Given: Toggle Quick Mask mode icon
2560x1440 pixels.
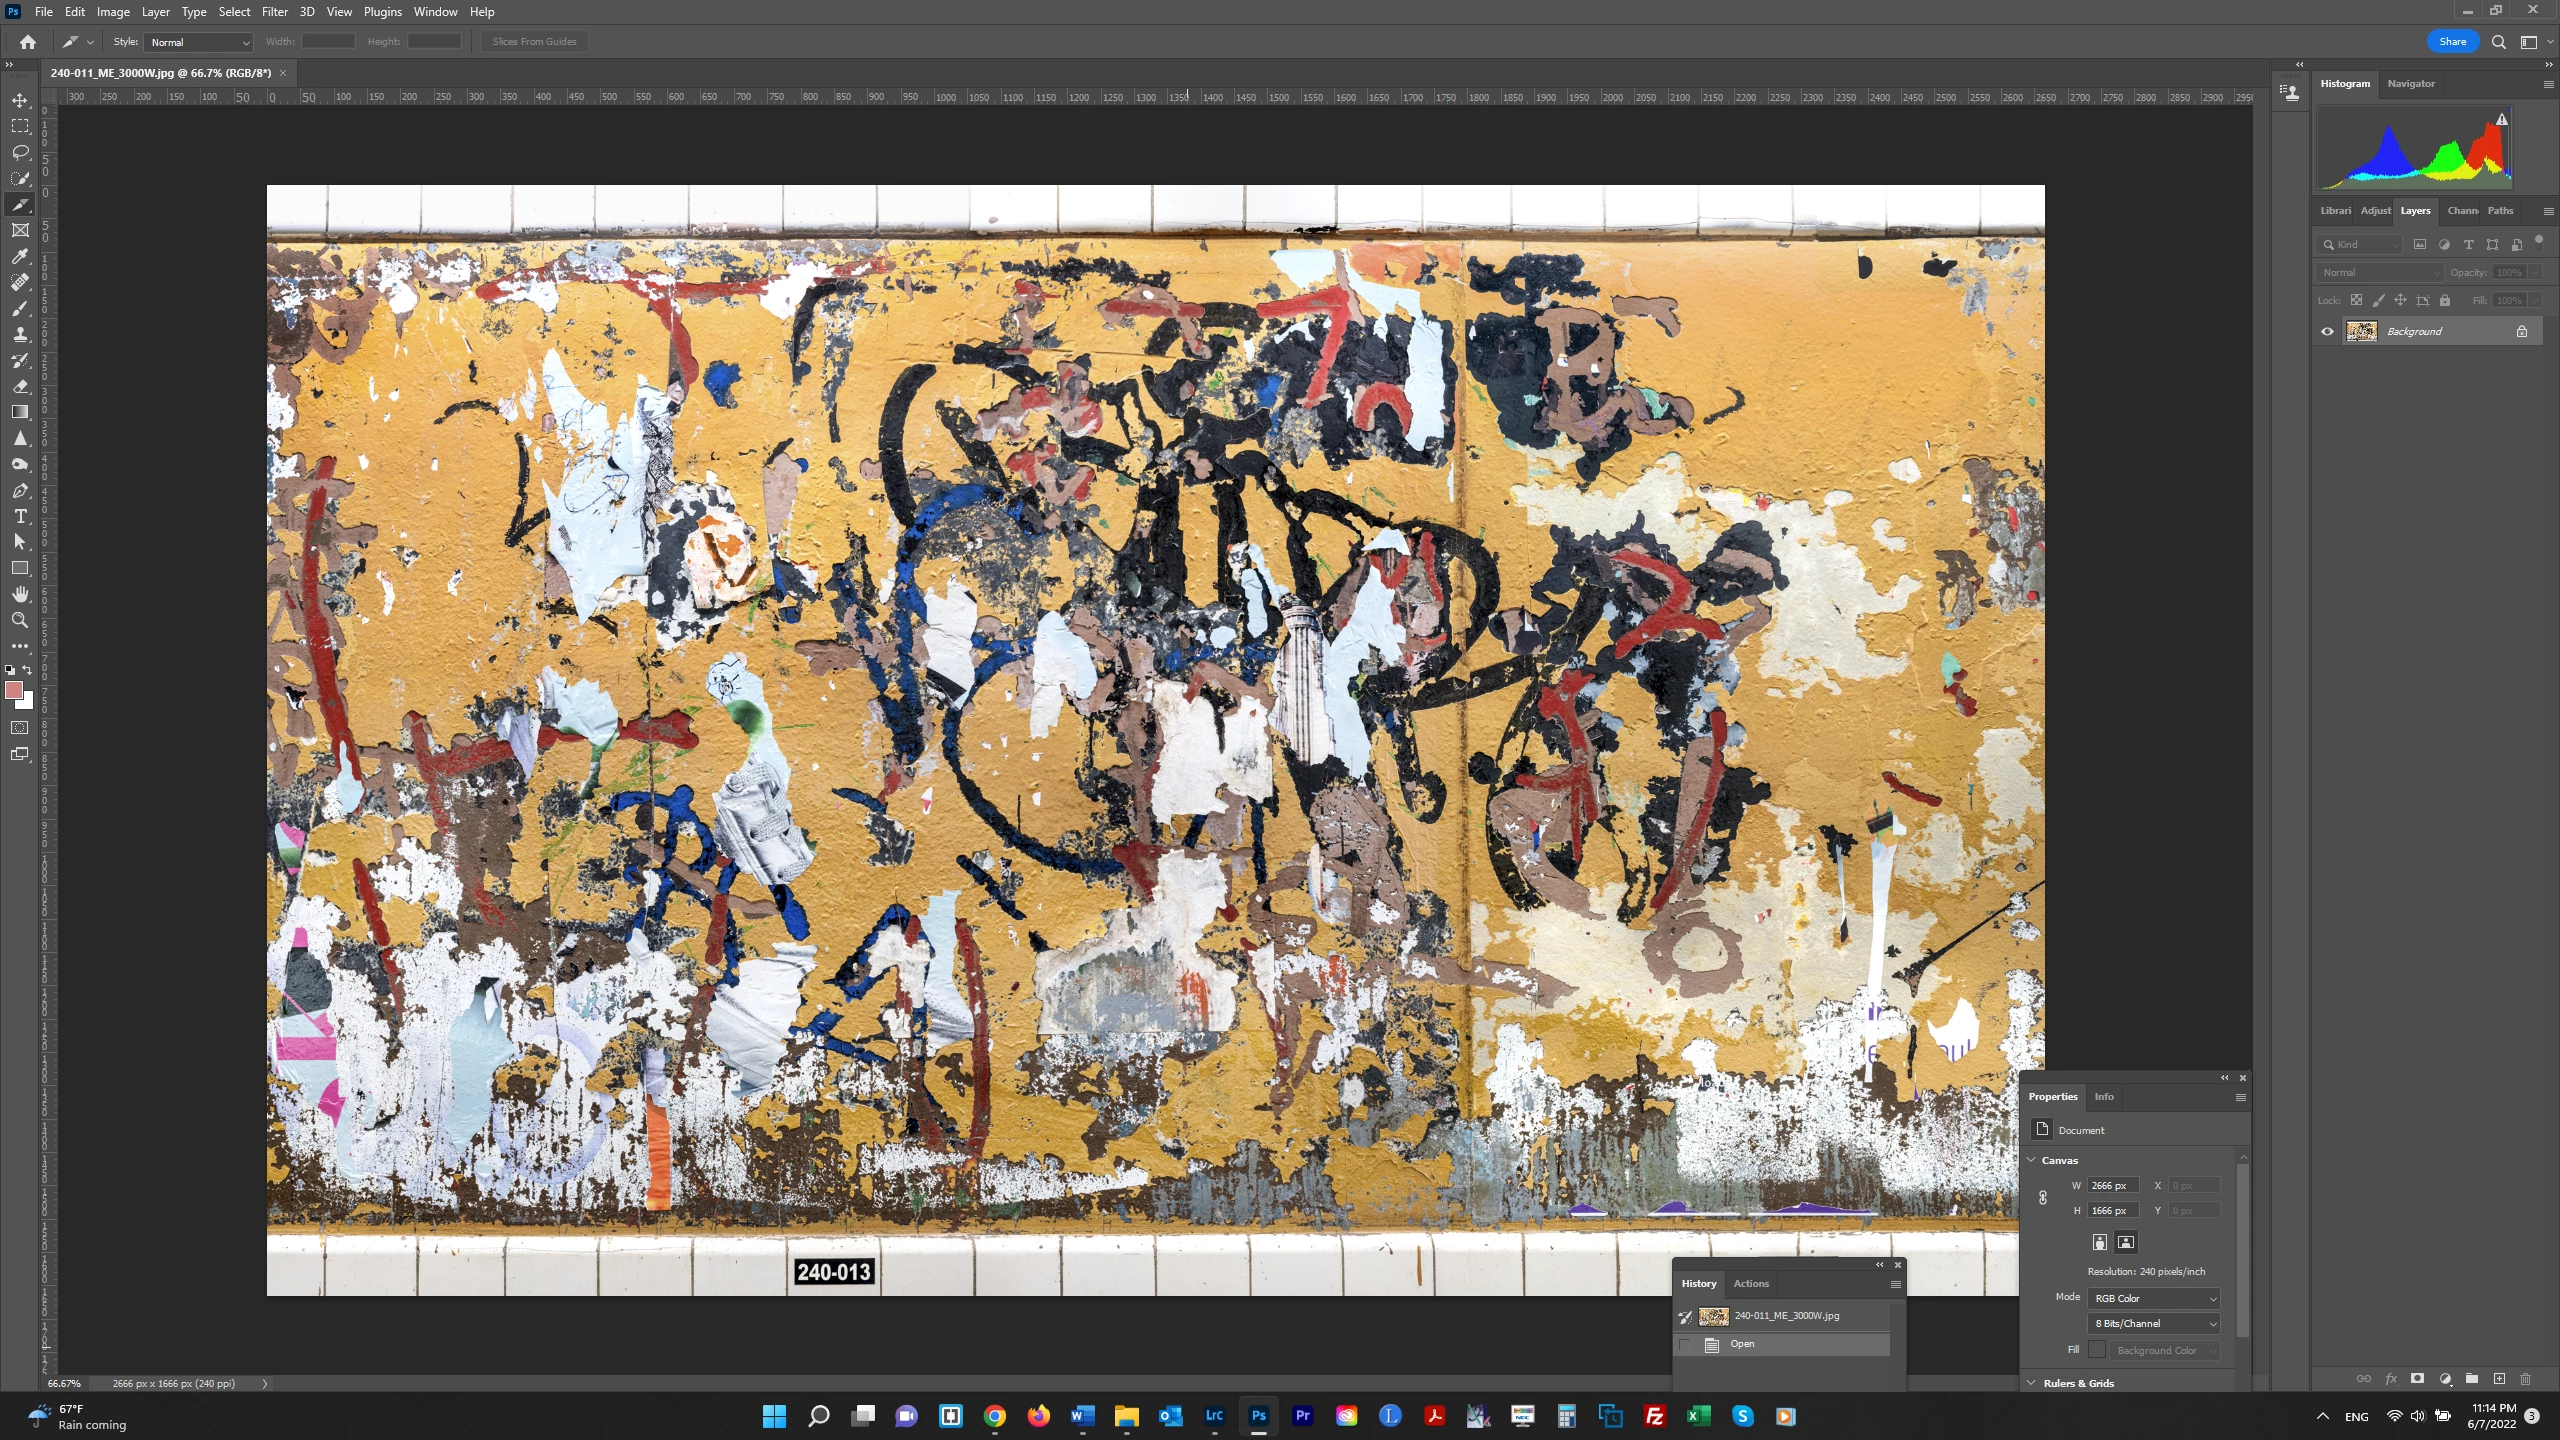Looking at the screenshot, I should click(x=20, y=728).
